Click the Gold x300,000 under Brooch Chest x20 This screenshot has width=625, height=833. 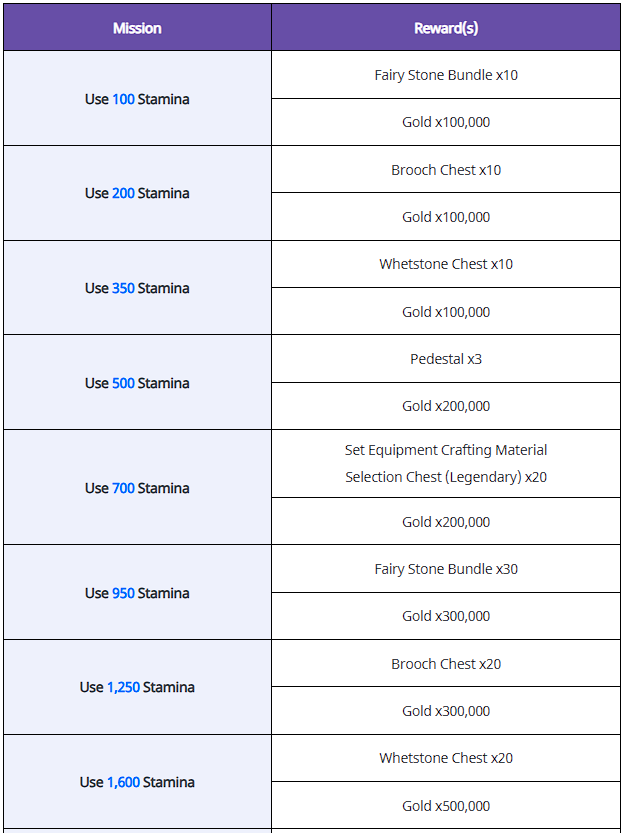(x=446, y=711)
